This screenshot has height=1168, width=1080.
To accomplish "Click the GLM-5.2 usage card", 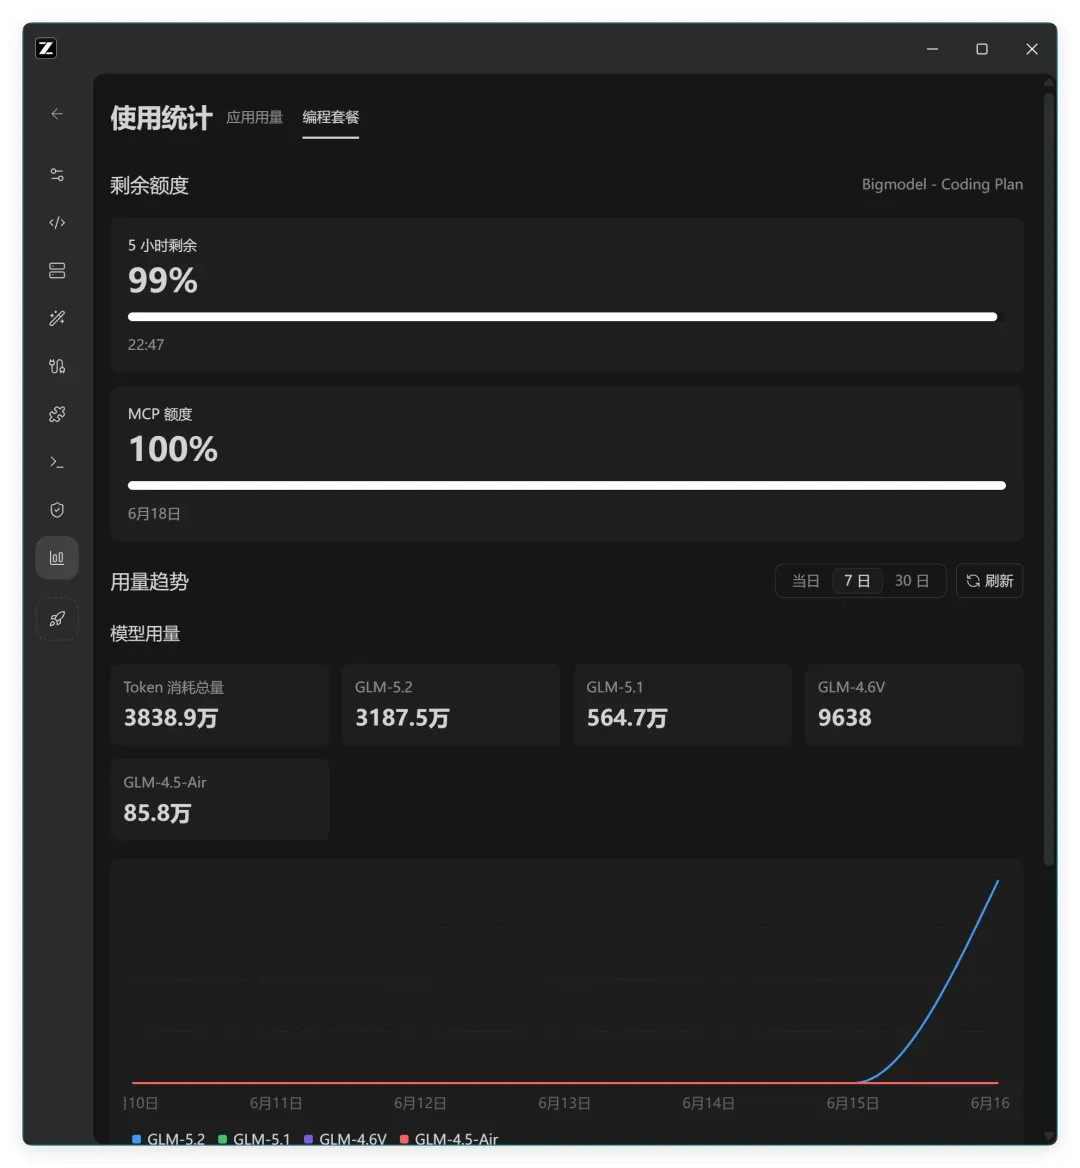I will pyautogui.click(x=451, y=704).
